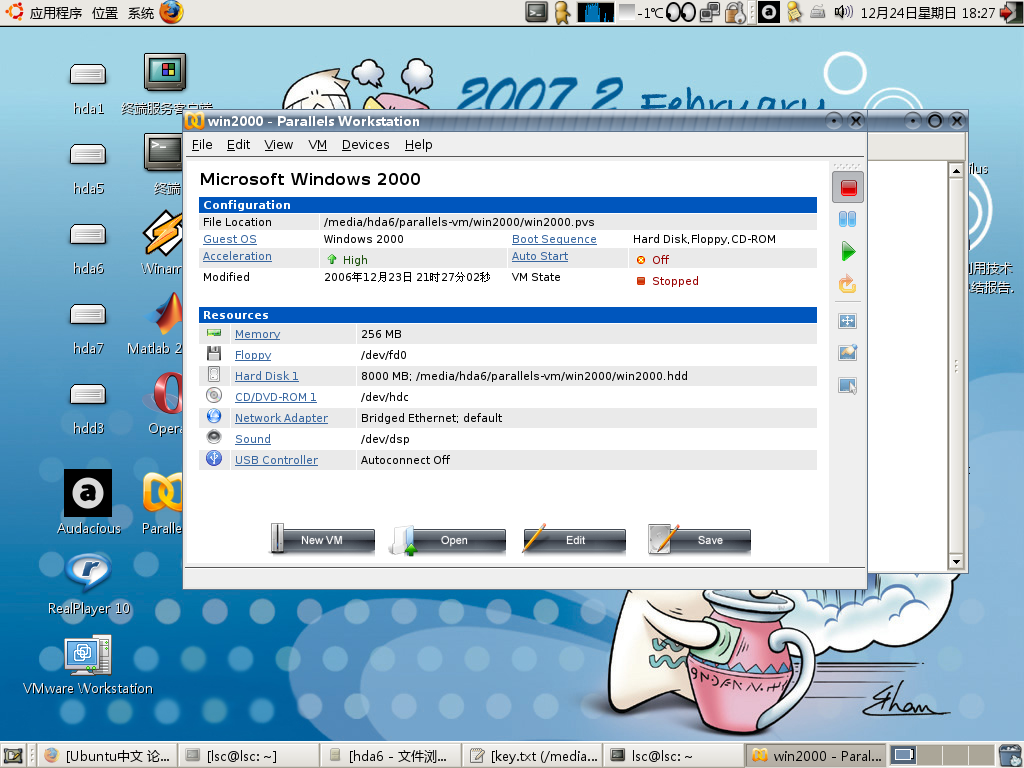Image resolution: width=1024 pixels, height=768 pixels.
Task: Switch to the Ubuntu中文 论坛 Firefox taskbar item
Action: tap(107, 756)
